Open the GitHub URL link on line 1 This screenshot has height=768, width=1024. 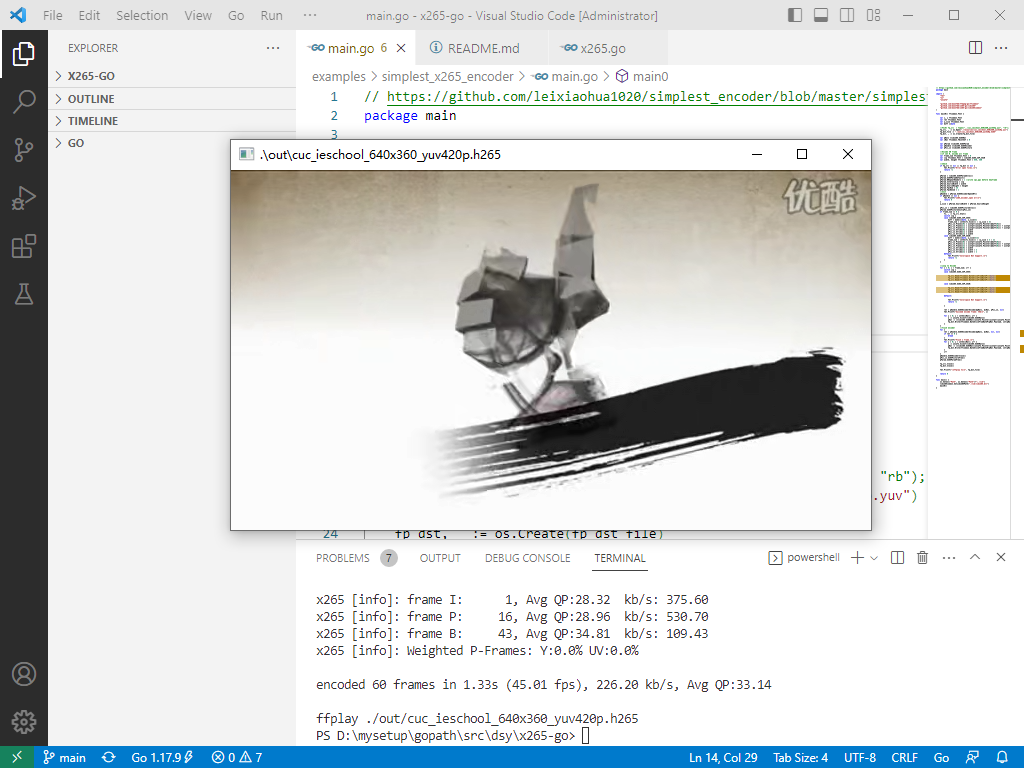pos(656,97)
